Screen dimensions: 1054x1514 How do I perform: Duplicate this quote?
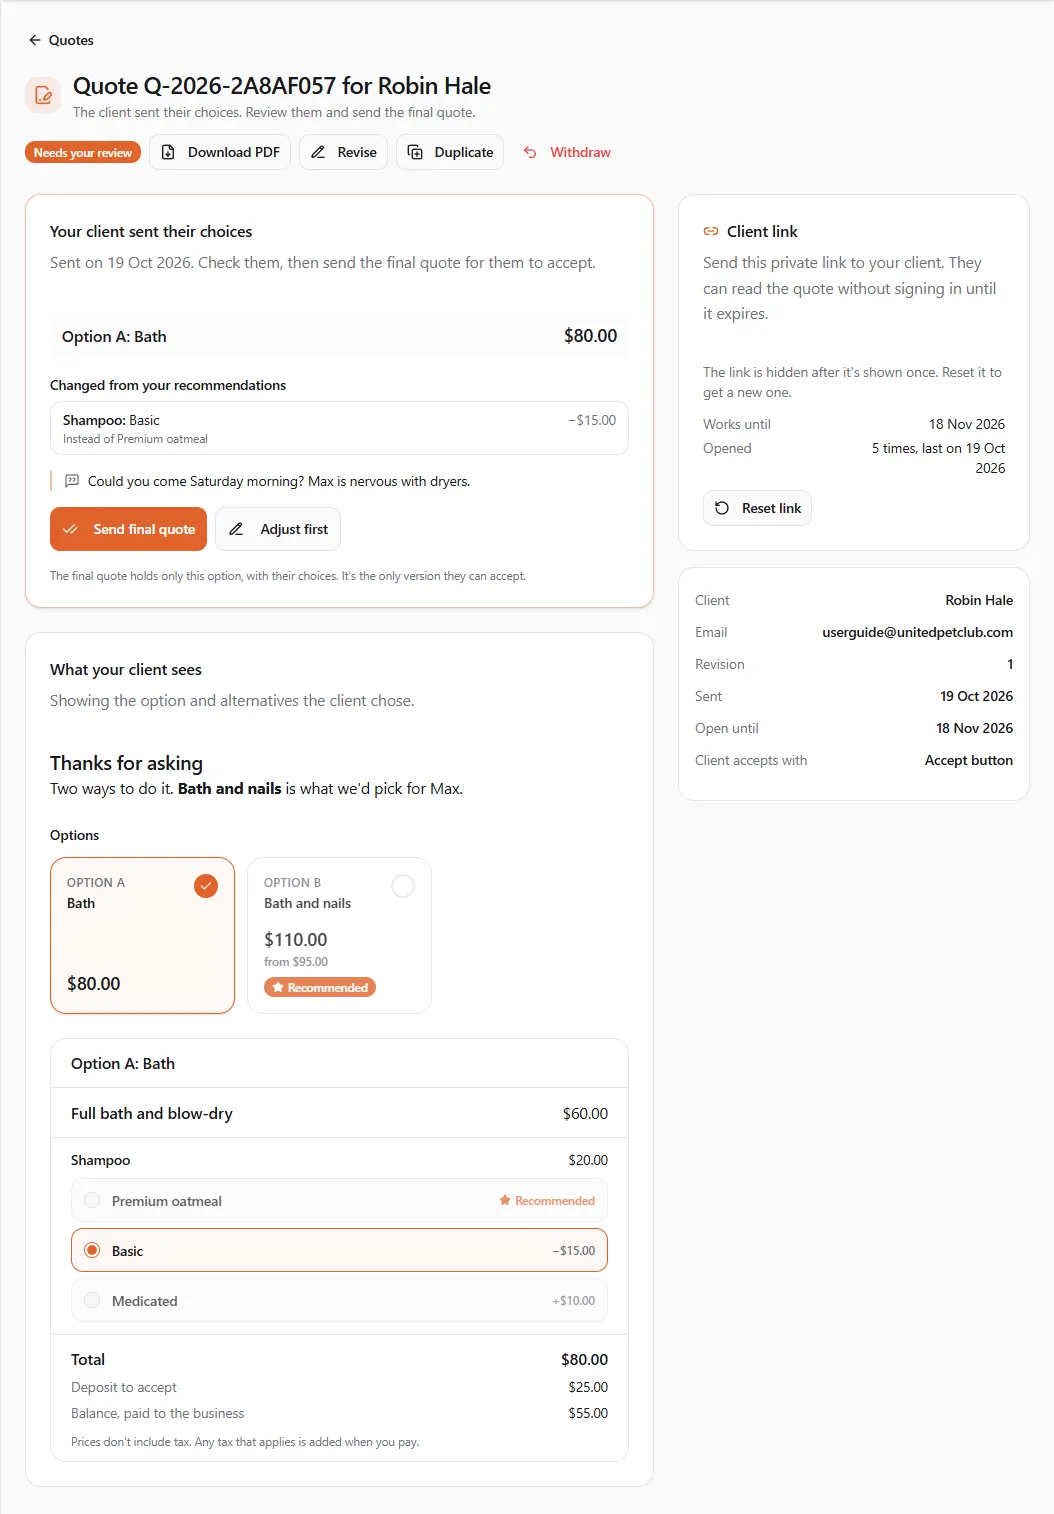(x=450, y=152)
